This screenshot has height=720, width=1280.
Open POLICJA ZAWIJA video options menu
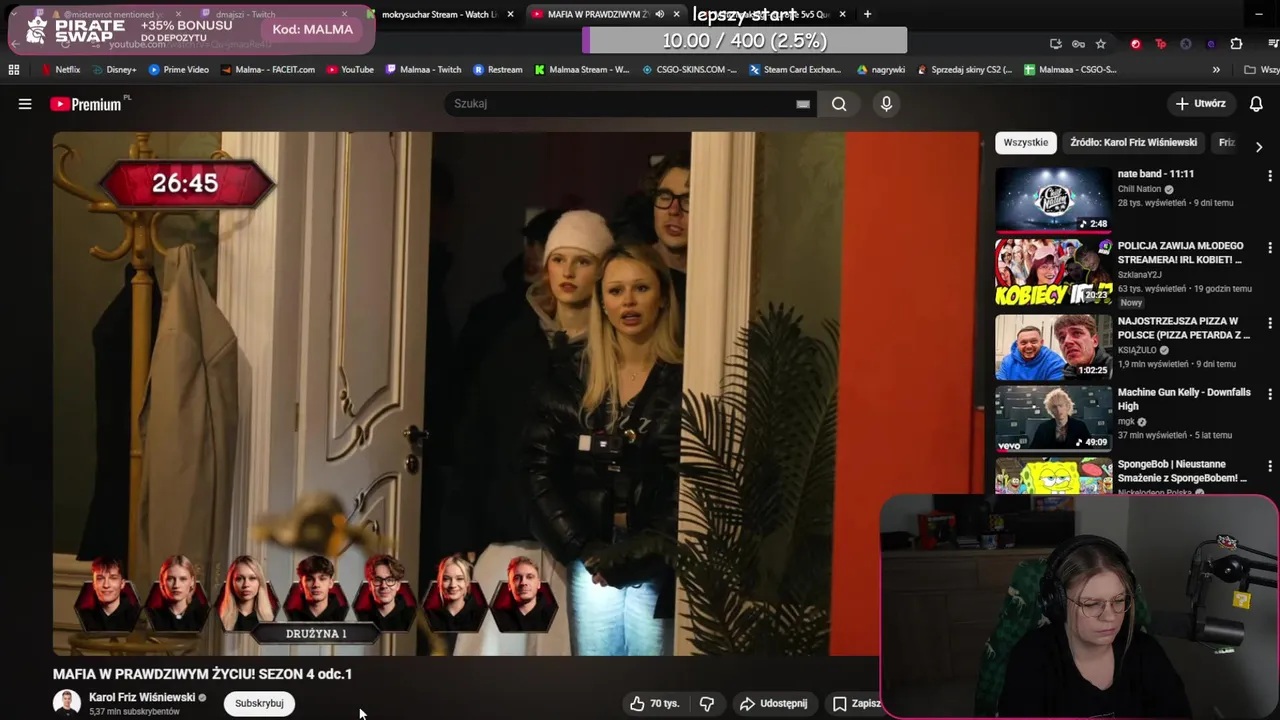tap(1270, 248)
